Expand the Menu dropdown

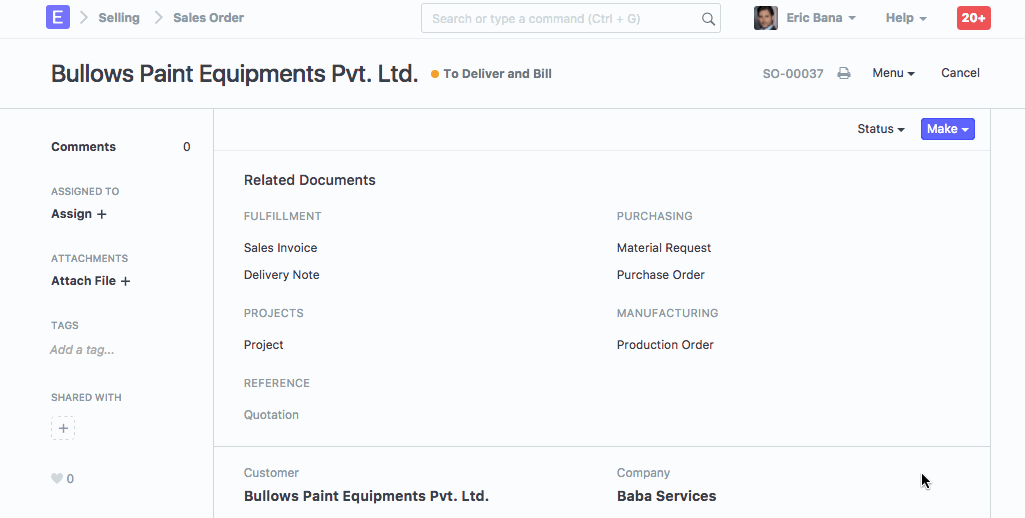893,73
